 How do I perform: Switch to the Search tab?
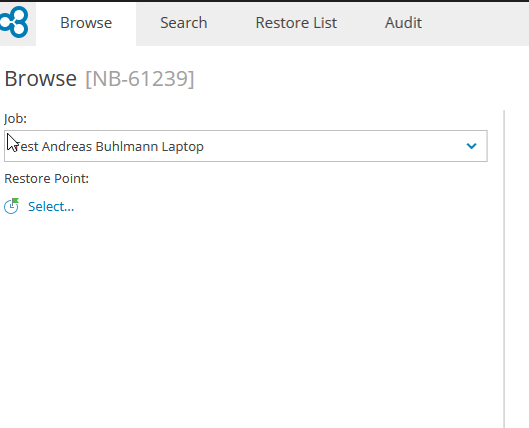pyautogui.click(x=184, y=23)
